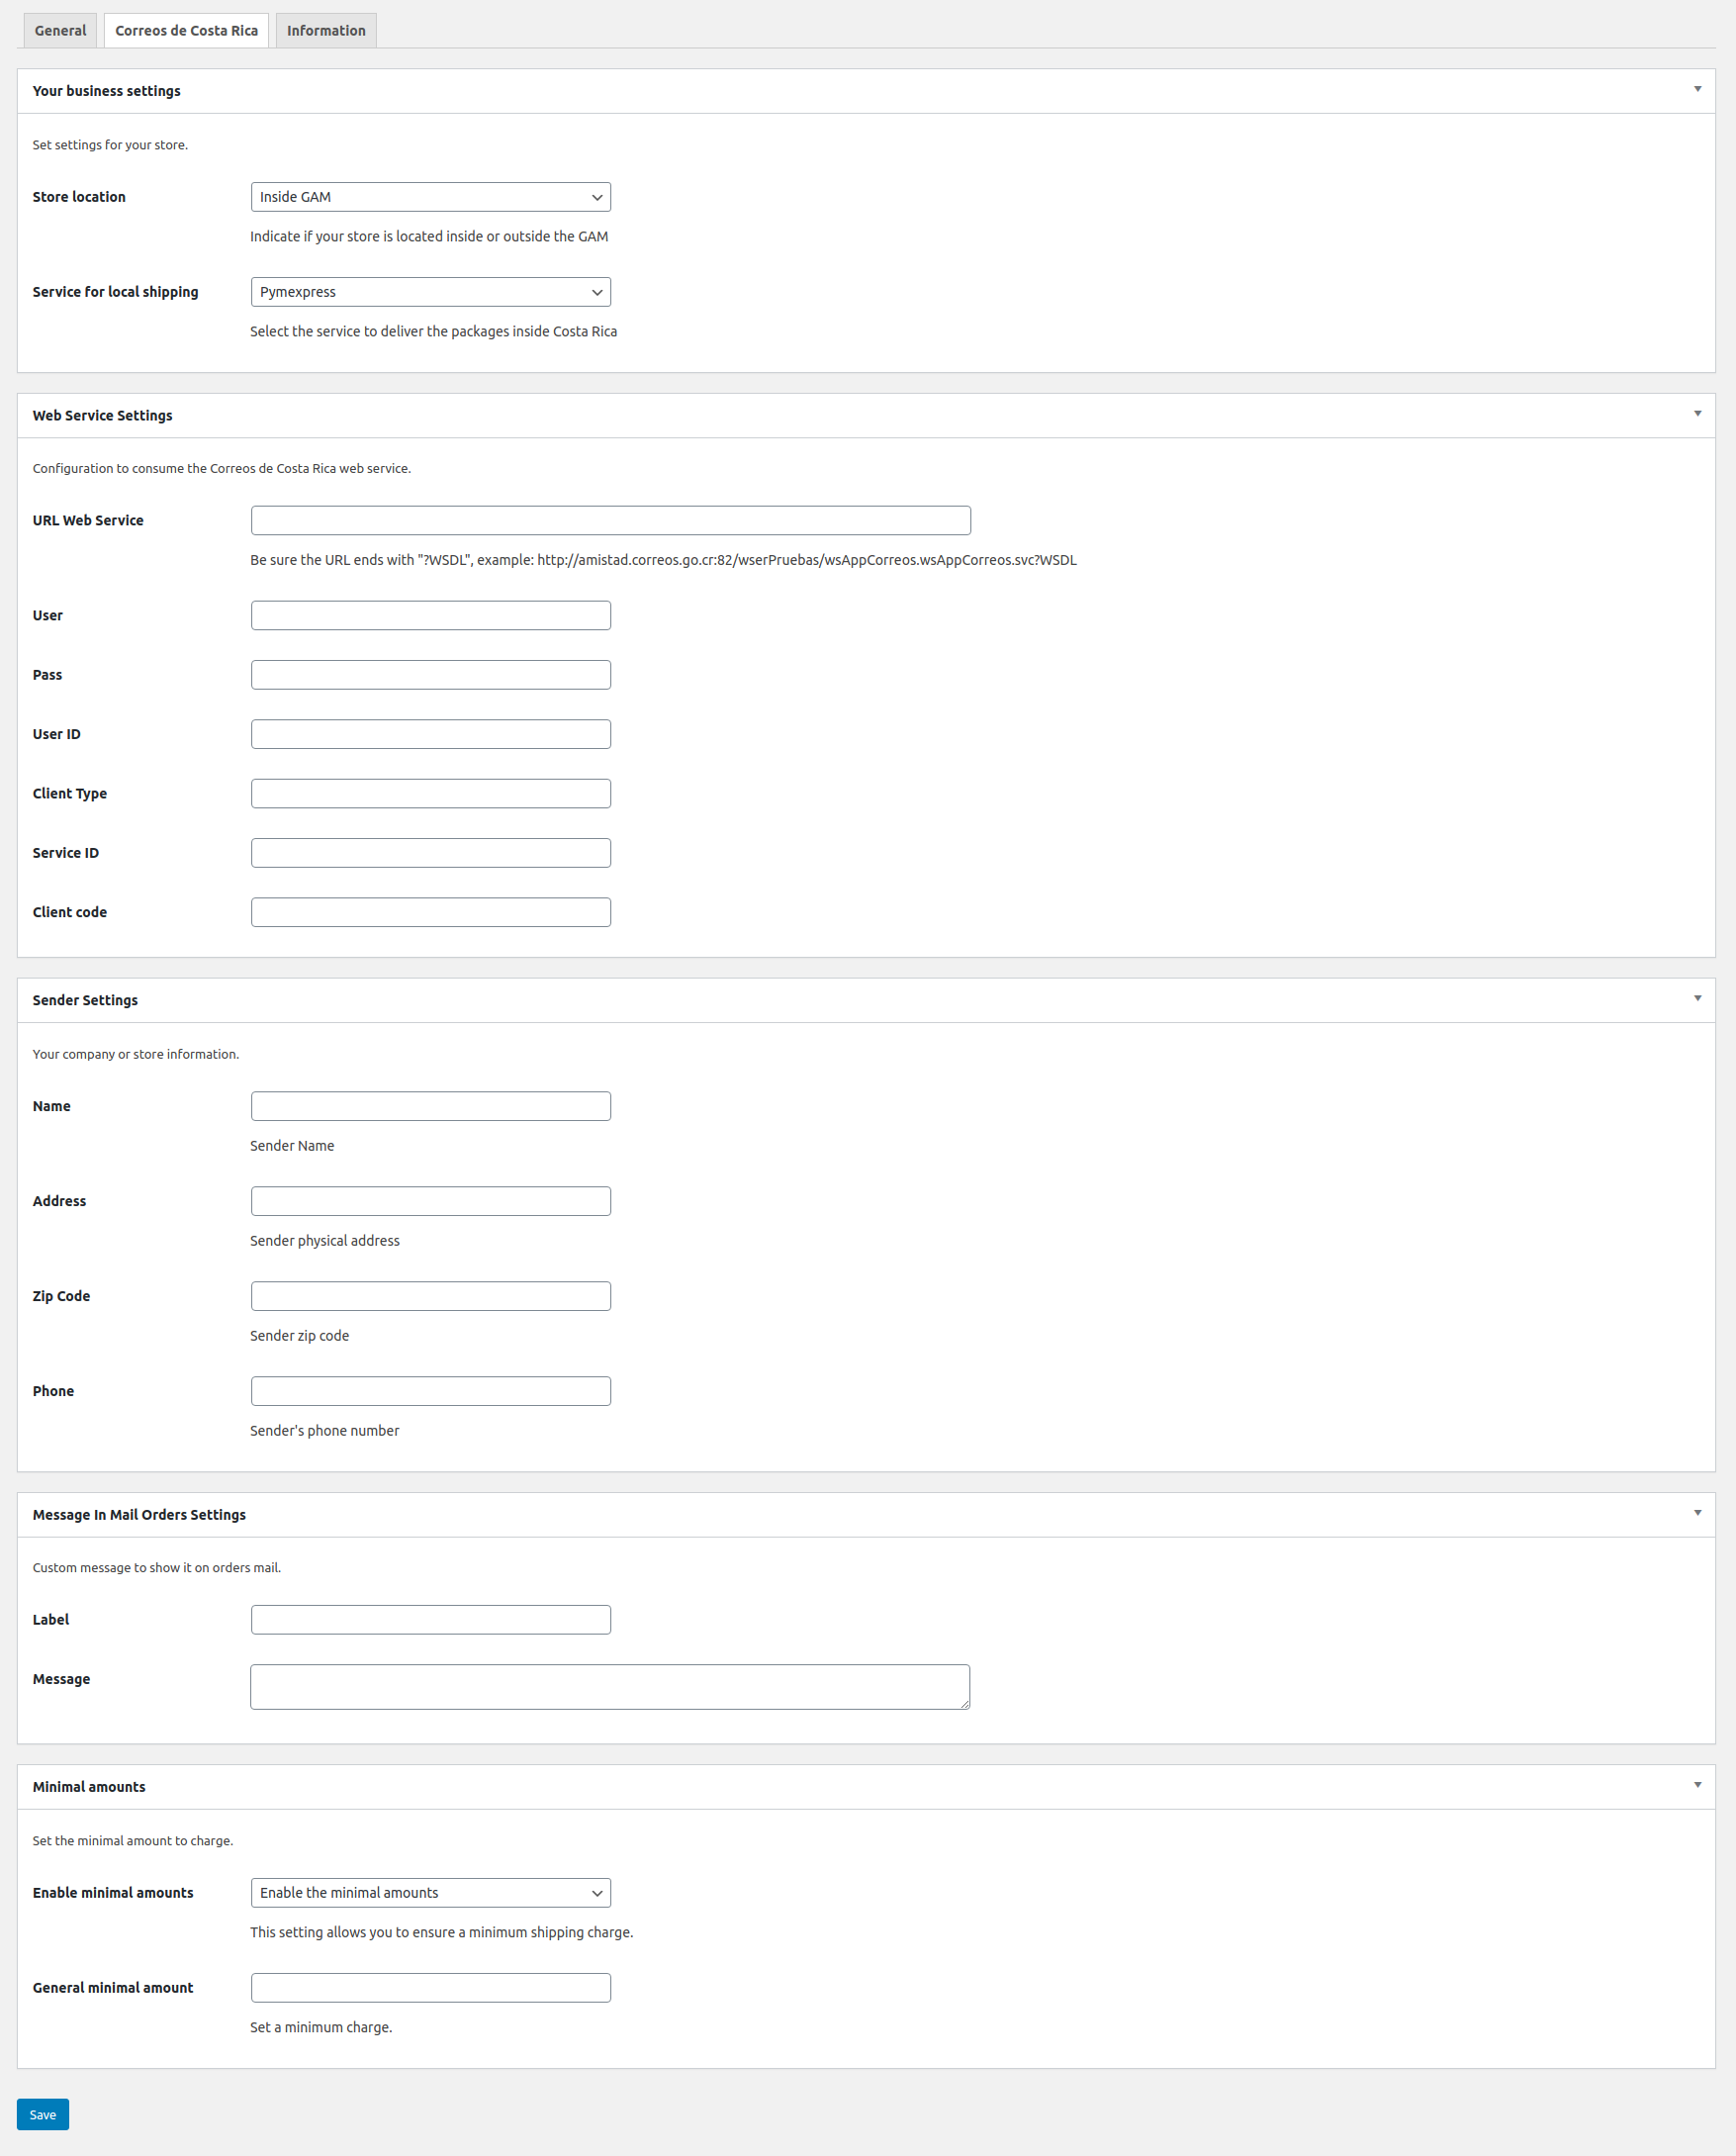Click the General minimal amount label

tap(113, 1988)
